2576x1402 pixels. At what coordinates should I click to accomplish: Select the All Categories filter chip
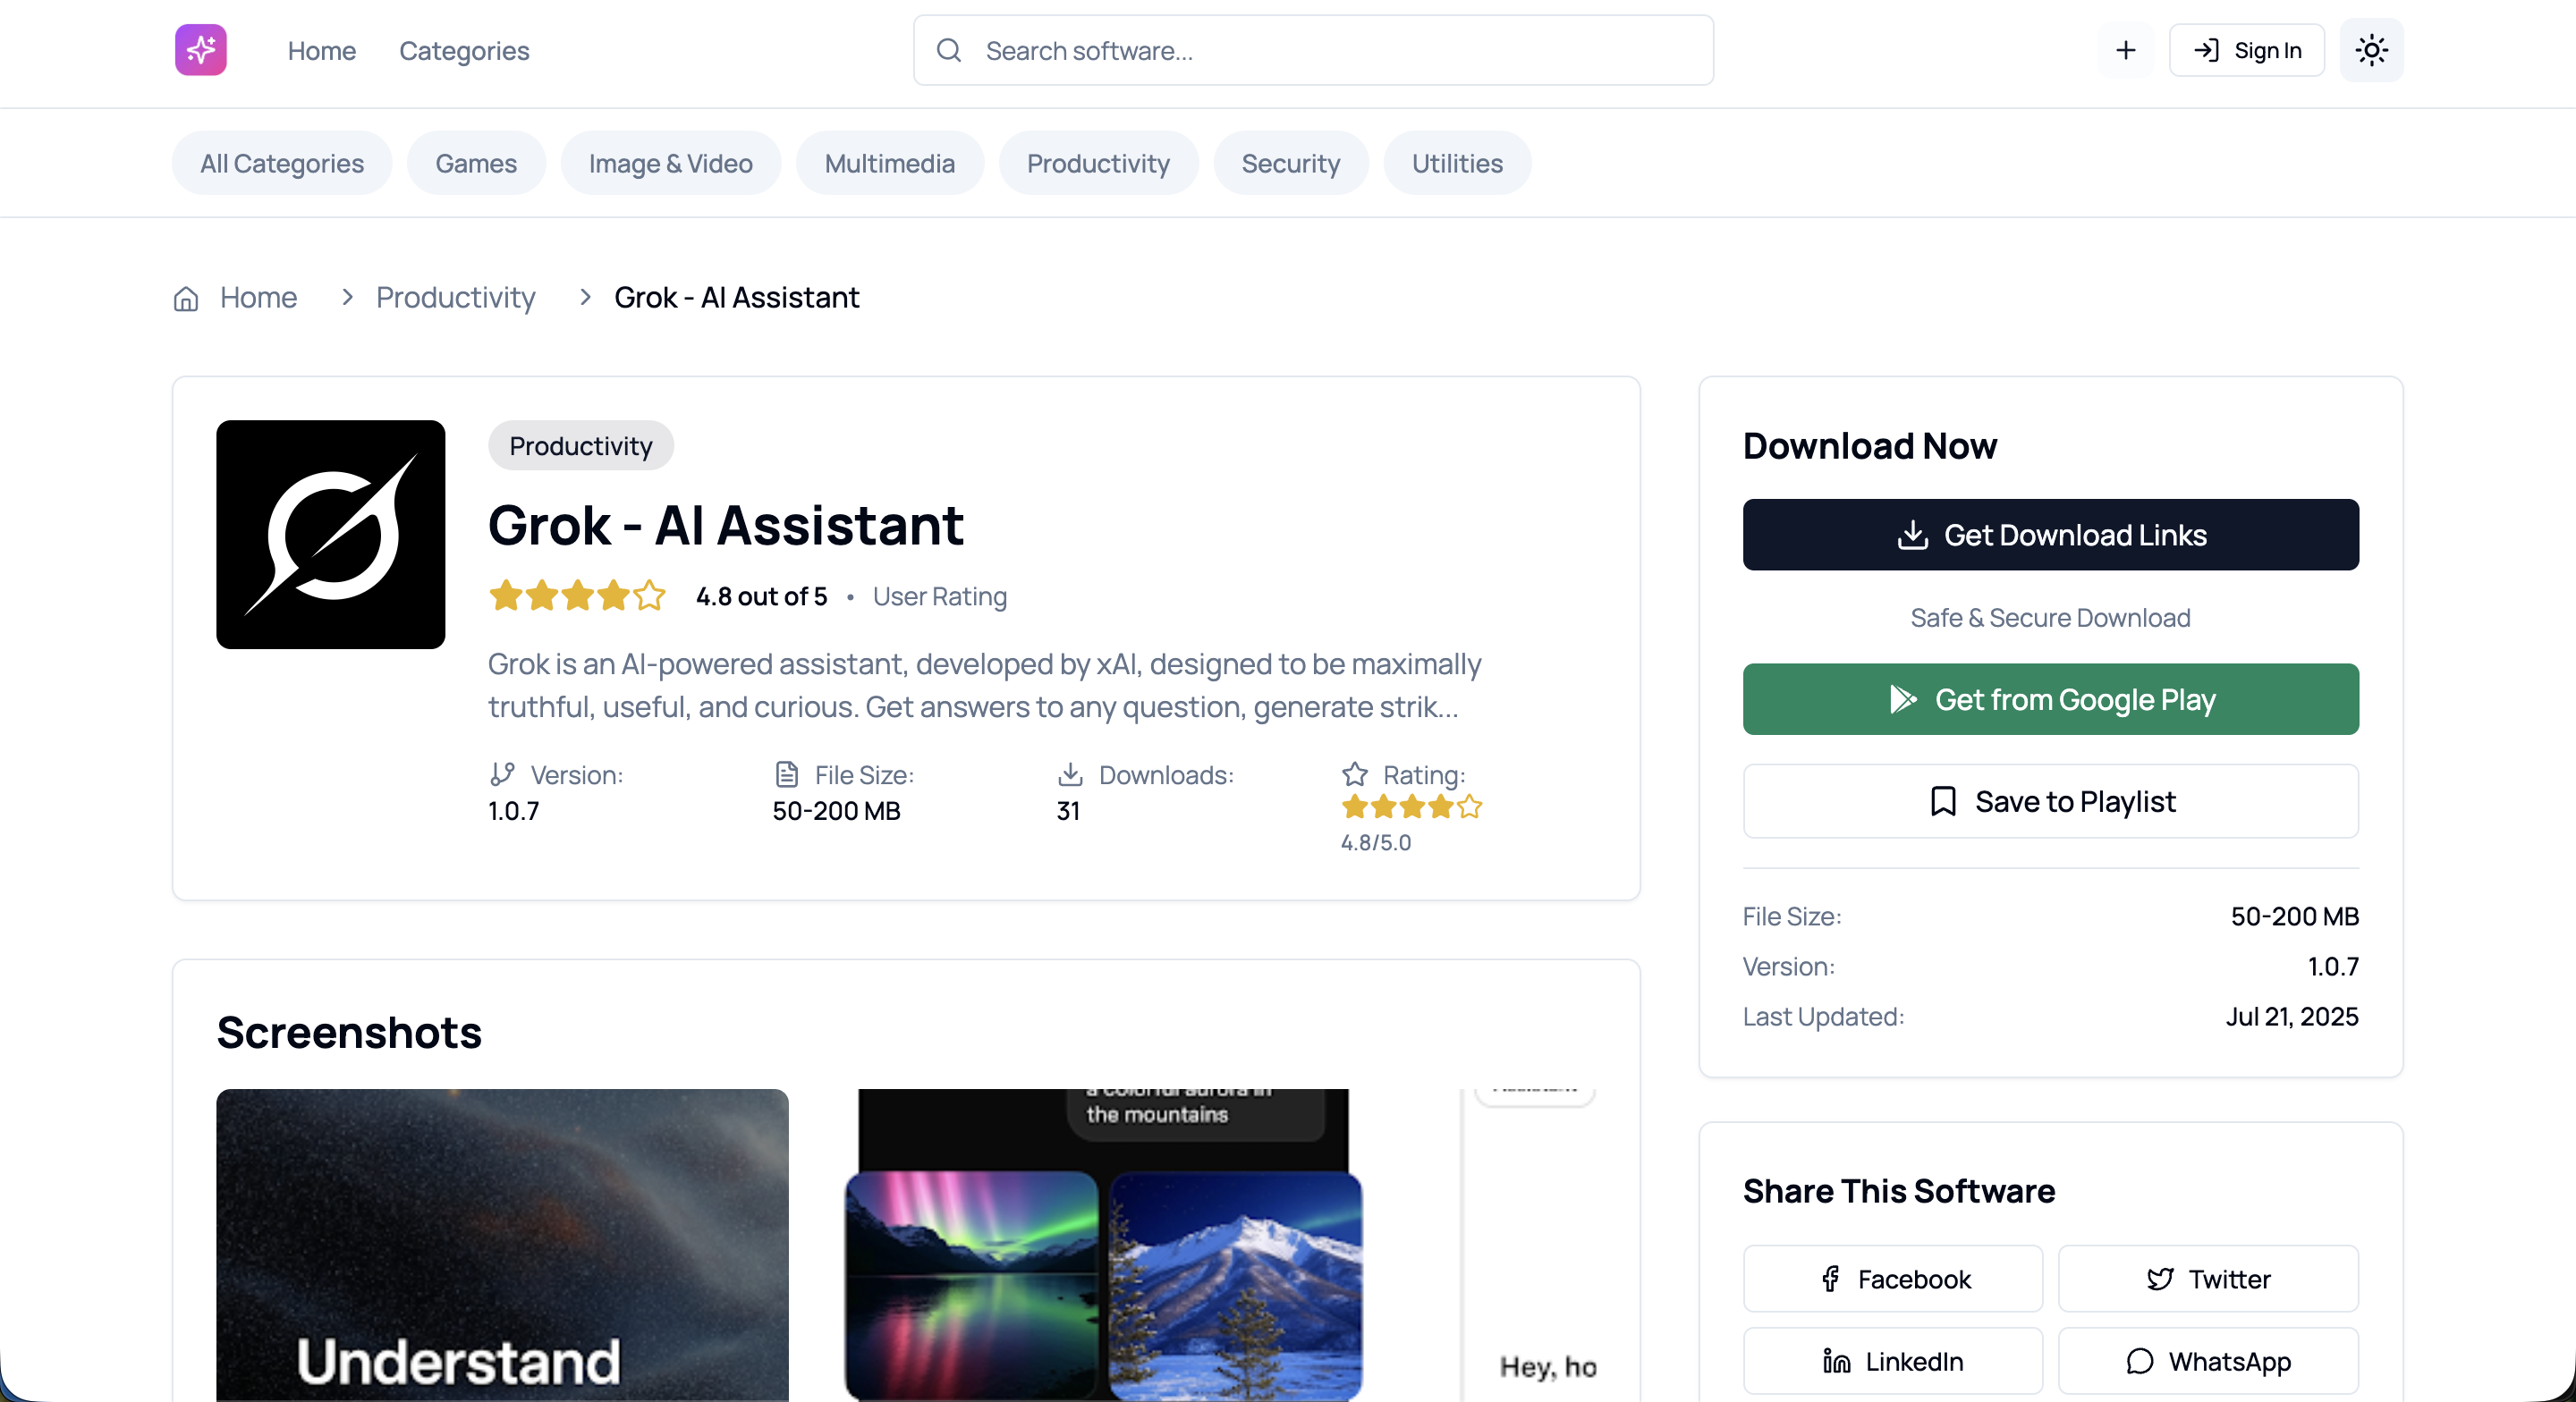281,163
